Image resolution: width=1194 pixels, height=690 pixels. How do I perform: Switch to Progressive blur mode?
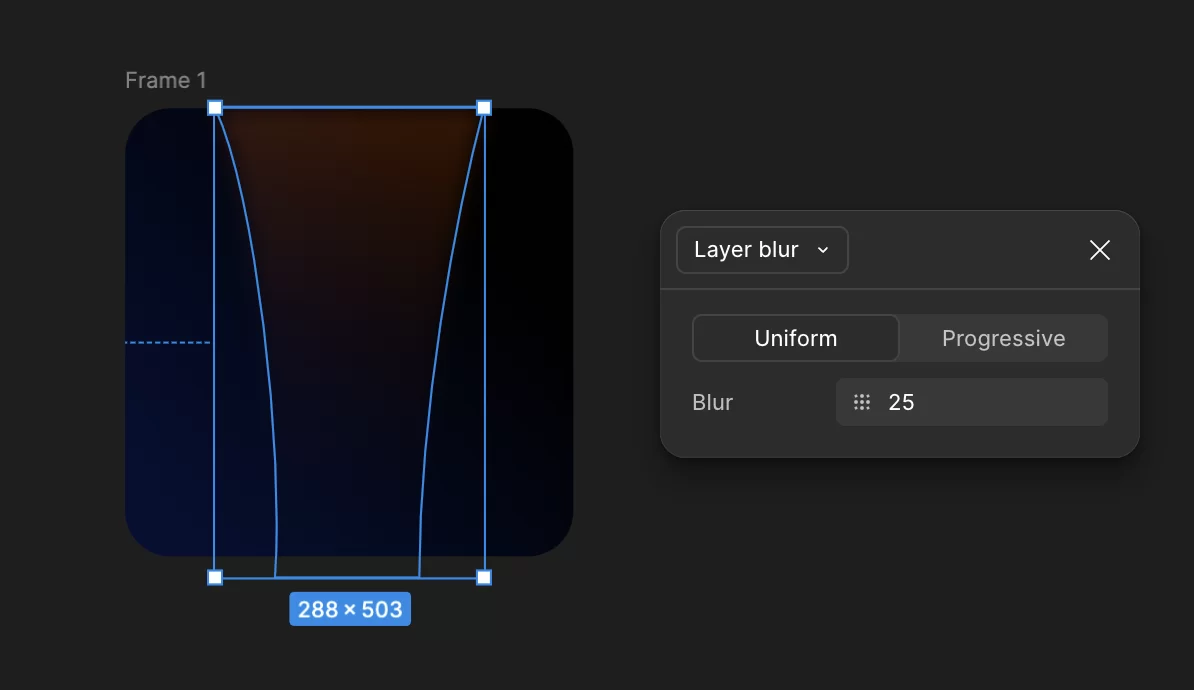1003,338
